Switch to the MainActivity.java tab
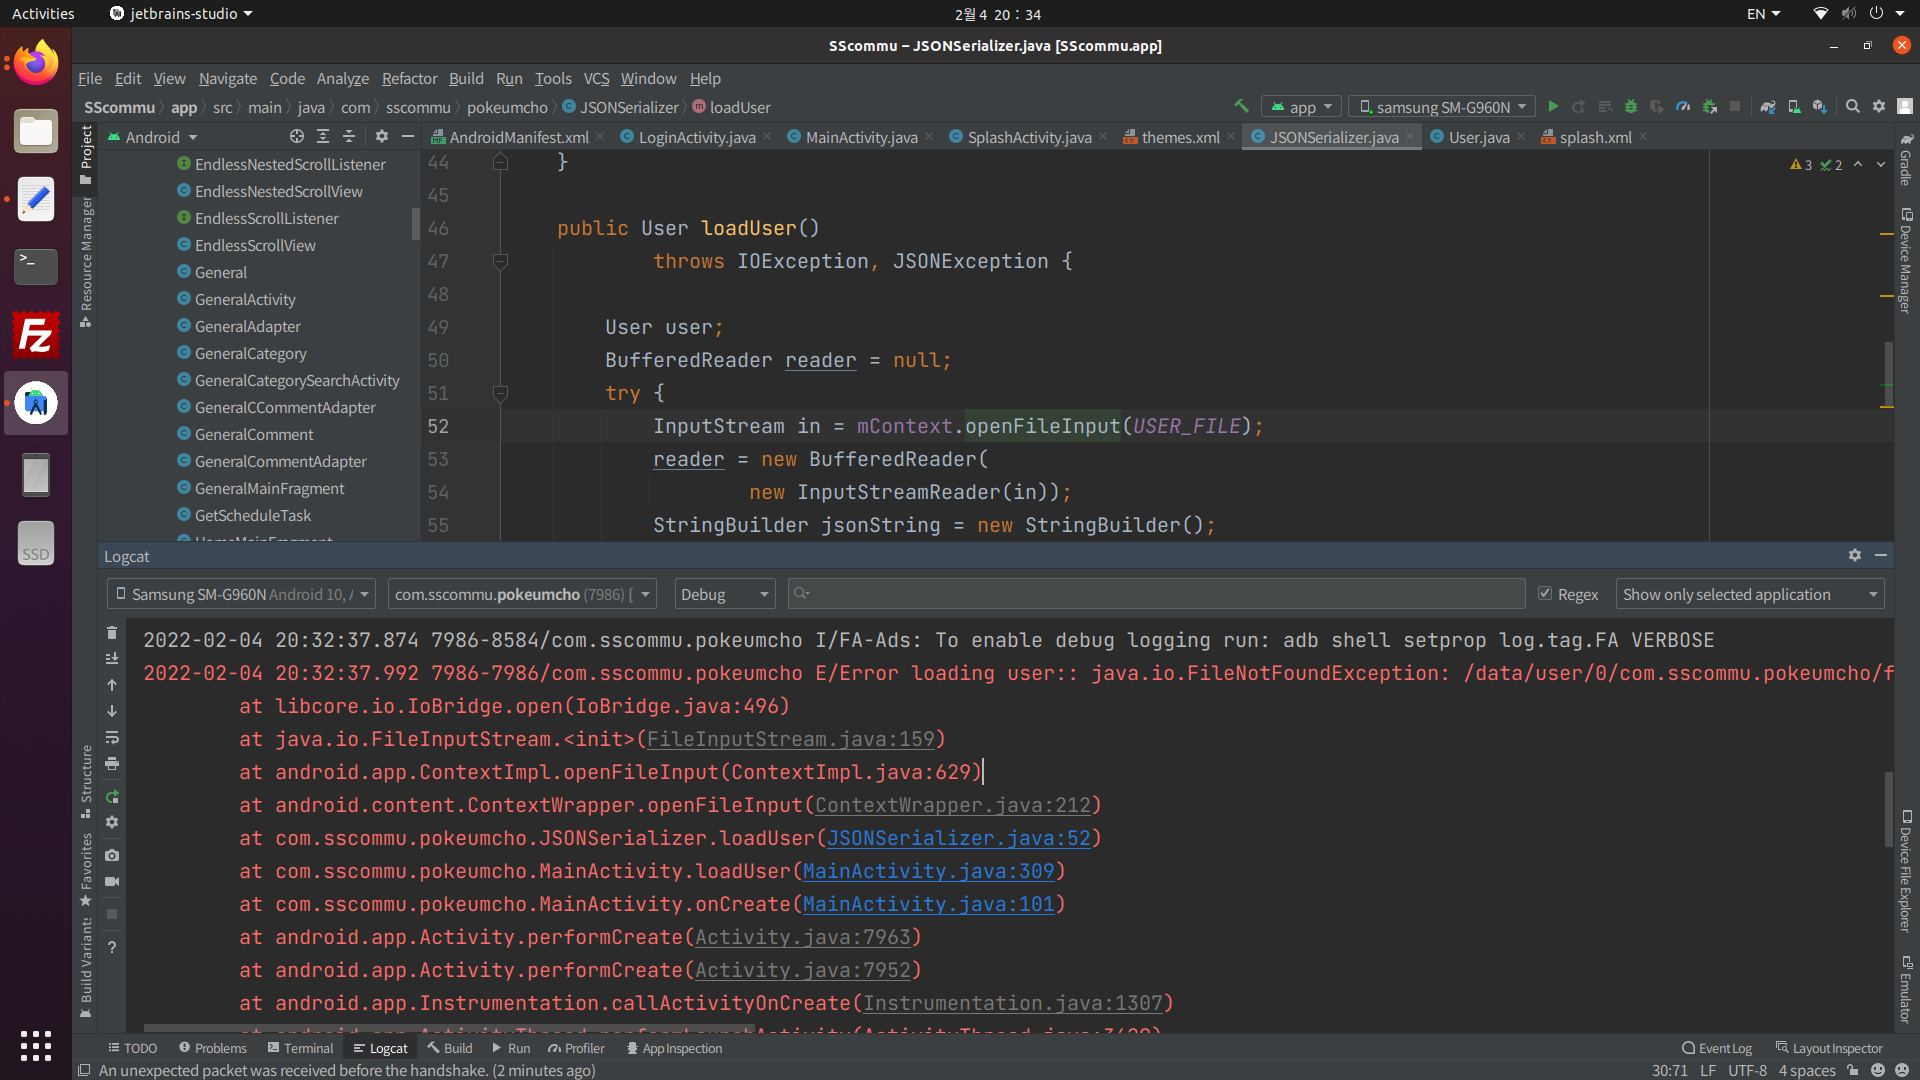This screenshot has height=1080, width=1920. [861, 137]
